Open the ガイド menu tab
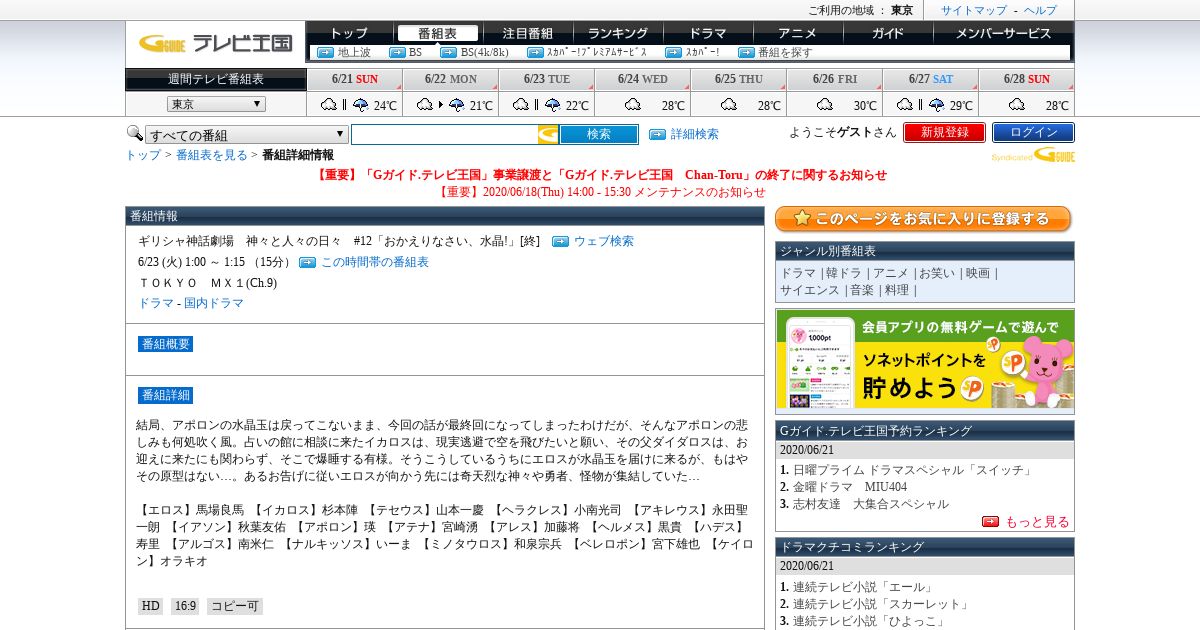The height and width of the screenshot is (630, 1200). click(x=887, y=33)
